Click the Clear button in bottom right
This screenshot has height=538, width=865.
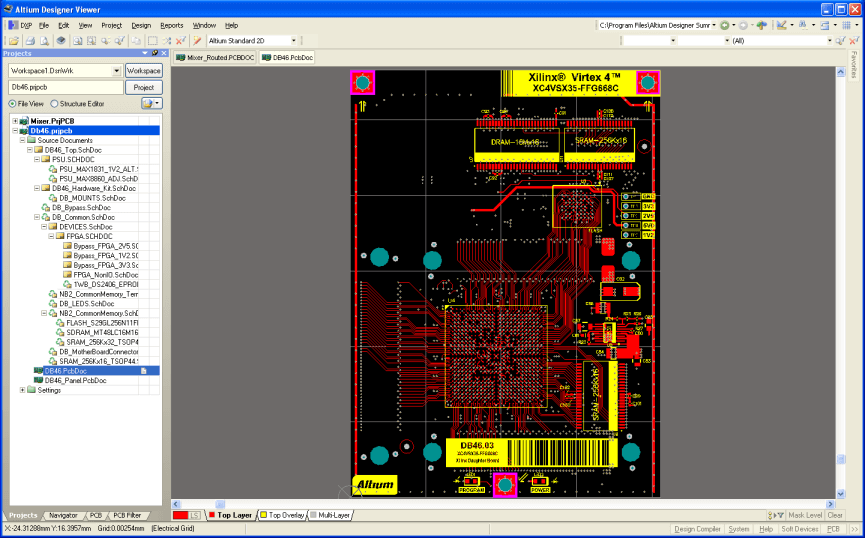[x=835, y=515]
